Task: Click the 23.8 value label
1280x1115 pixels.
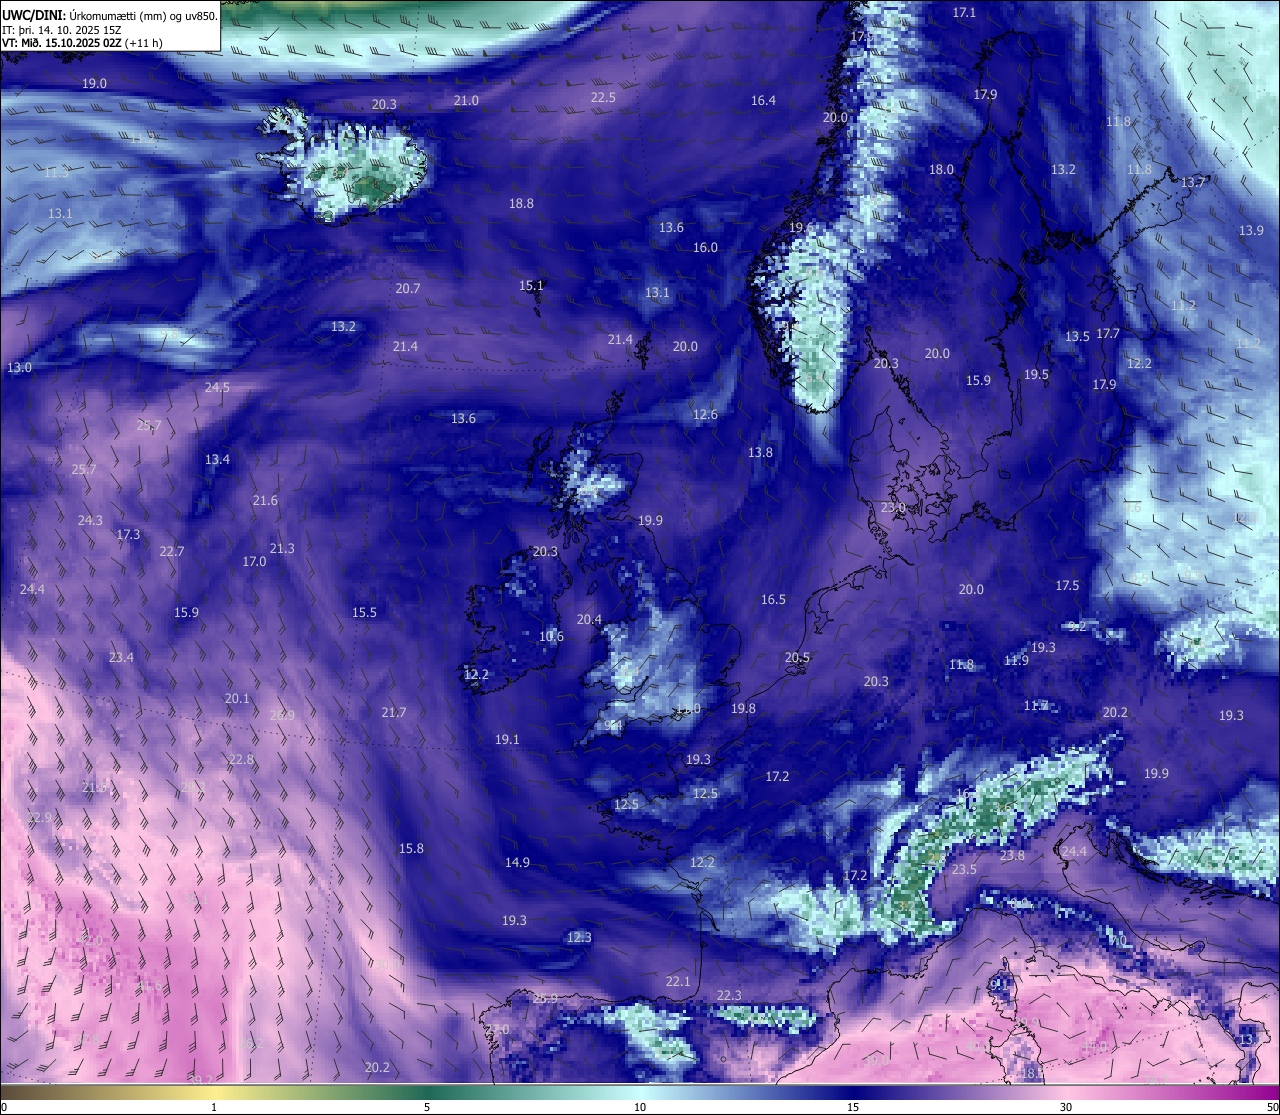Action: tap(1012, 856)
